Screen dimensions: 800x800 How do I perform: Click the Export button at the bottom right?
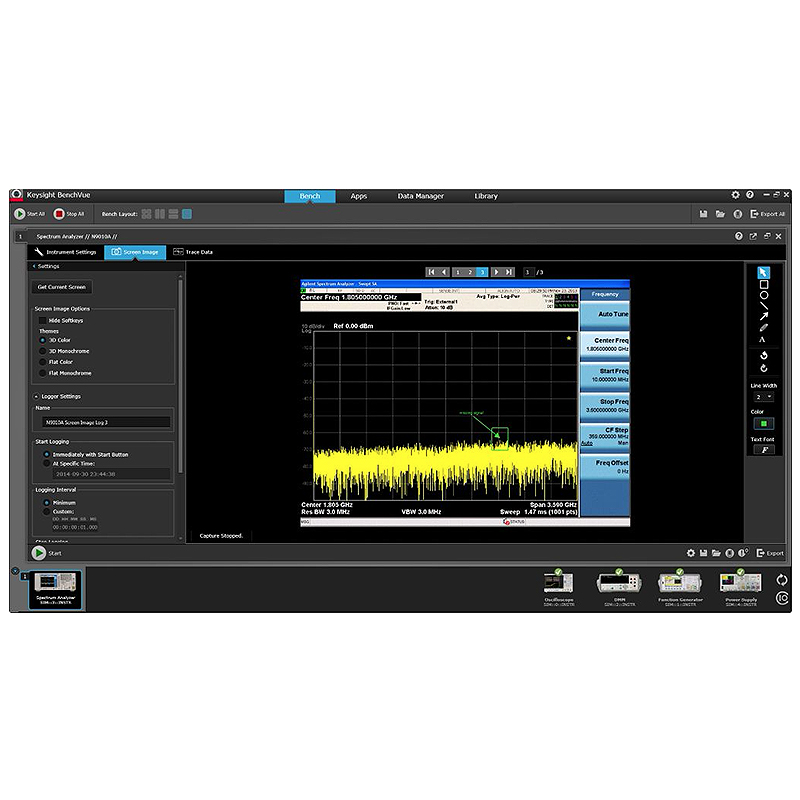point(770,553)
